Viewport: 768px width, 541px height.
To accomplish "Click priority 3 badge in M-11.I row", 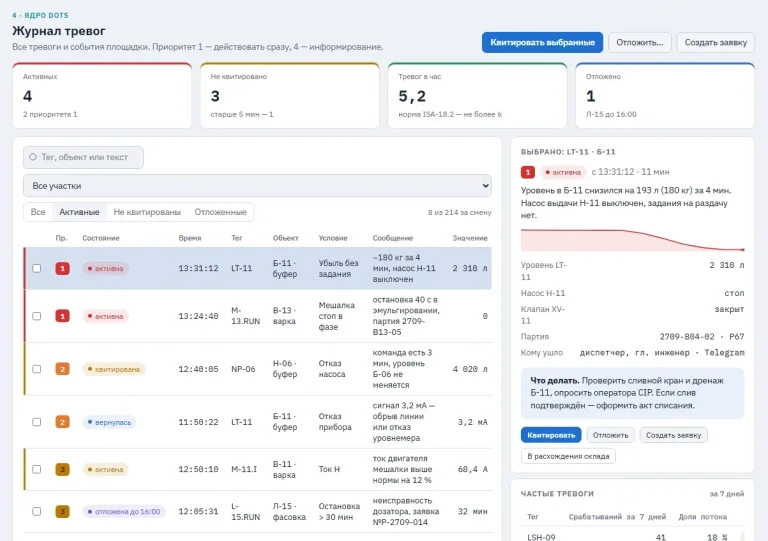I will (x=62, y=470).
